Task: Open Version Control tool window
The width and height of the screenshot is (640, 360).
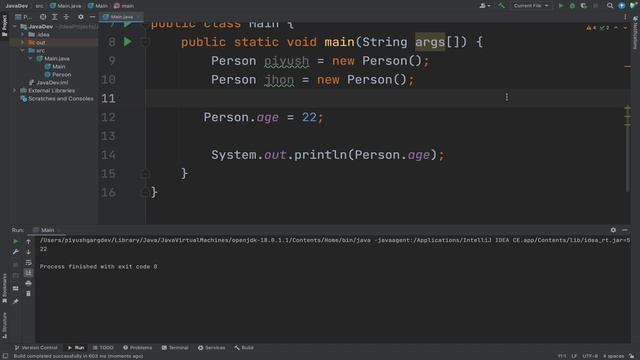Action: coord(36,348)
